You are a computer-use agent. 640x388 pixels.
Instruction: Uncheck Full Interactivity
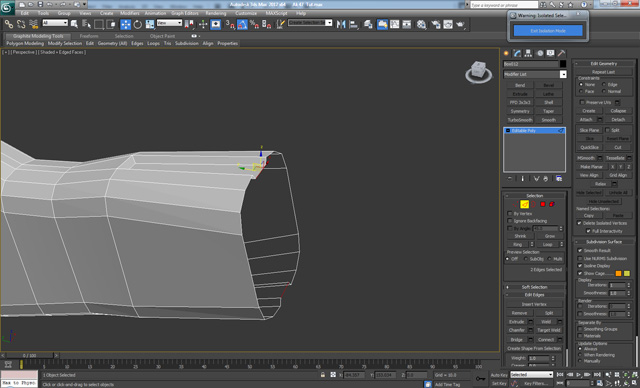[x=588, y=231]
